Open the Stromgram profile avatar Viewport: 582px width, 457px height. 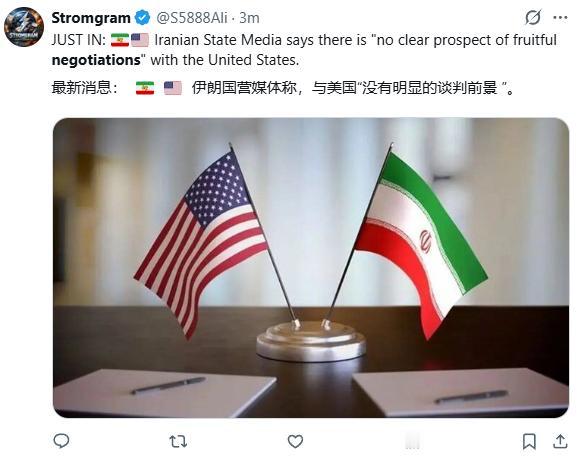(x=24, y=27)
